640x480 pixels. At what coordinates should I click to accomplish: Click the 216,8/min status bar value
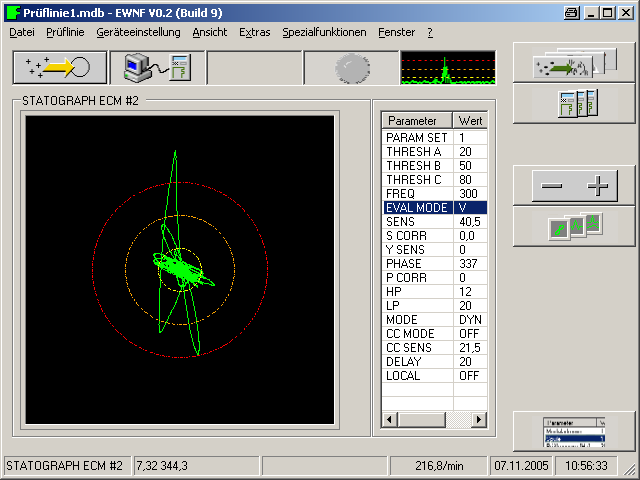439,466
